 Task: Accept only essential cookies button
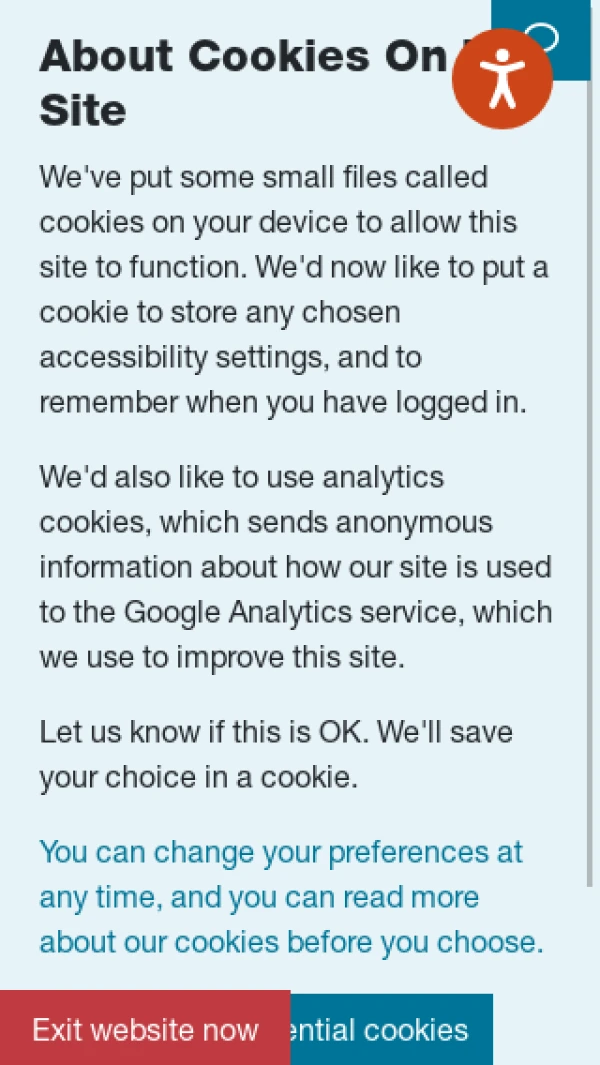pyautogui.click(x=391, y=1030)
